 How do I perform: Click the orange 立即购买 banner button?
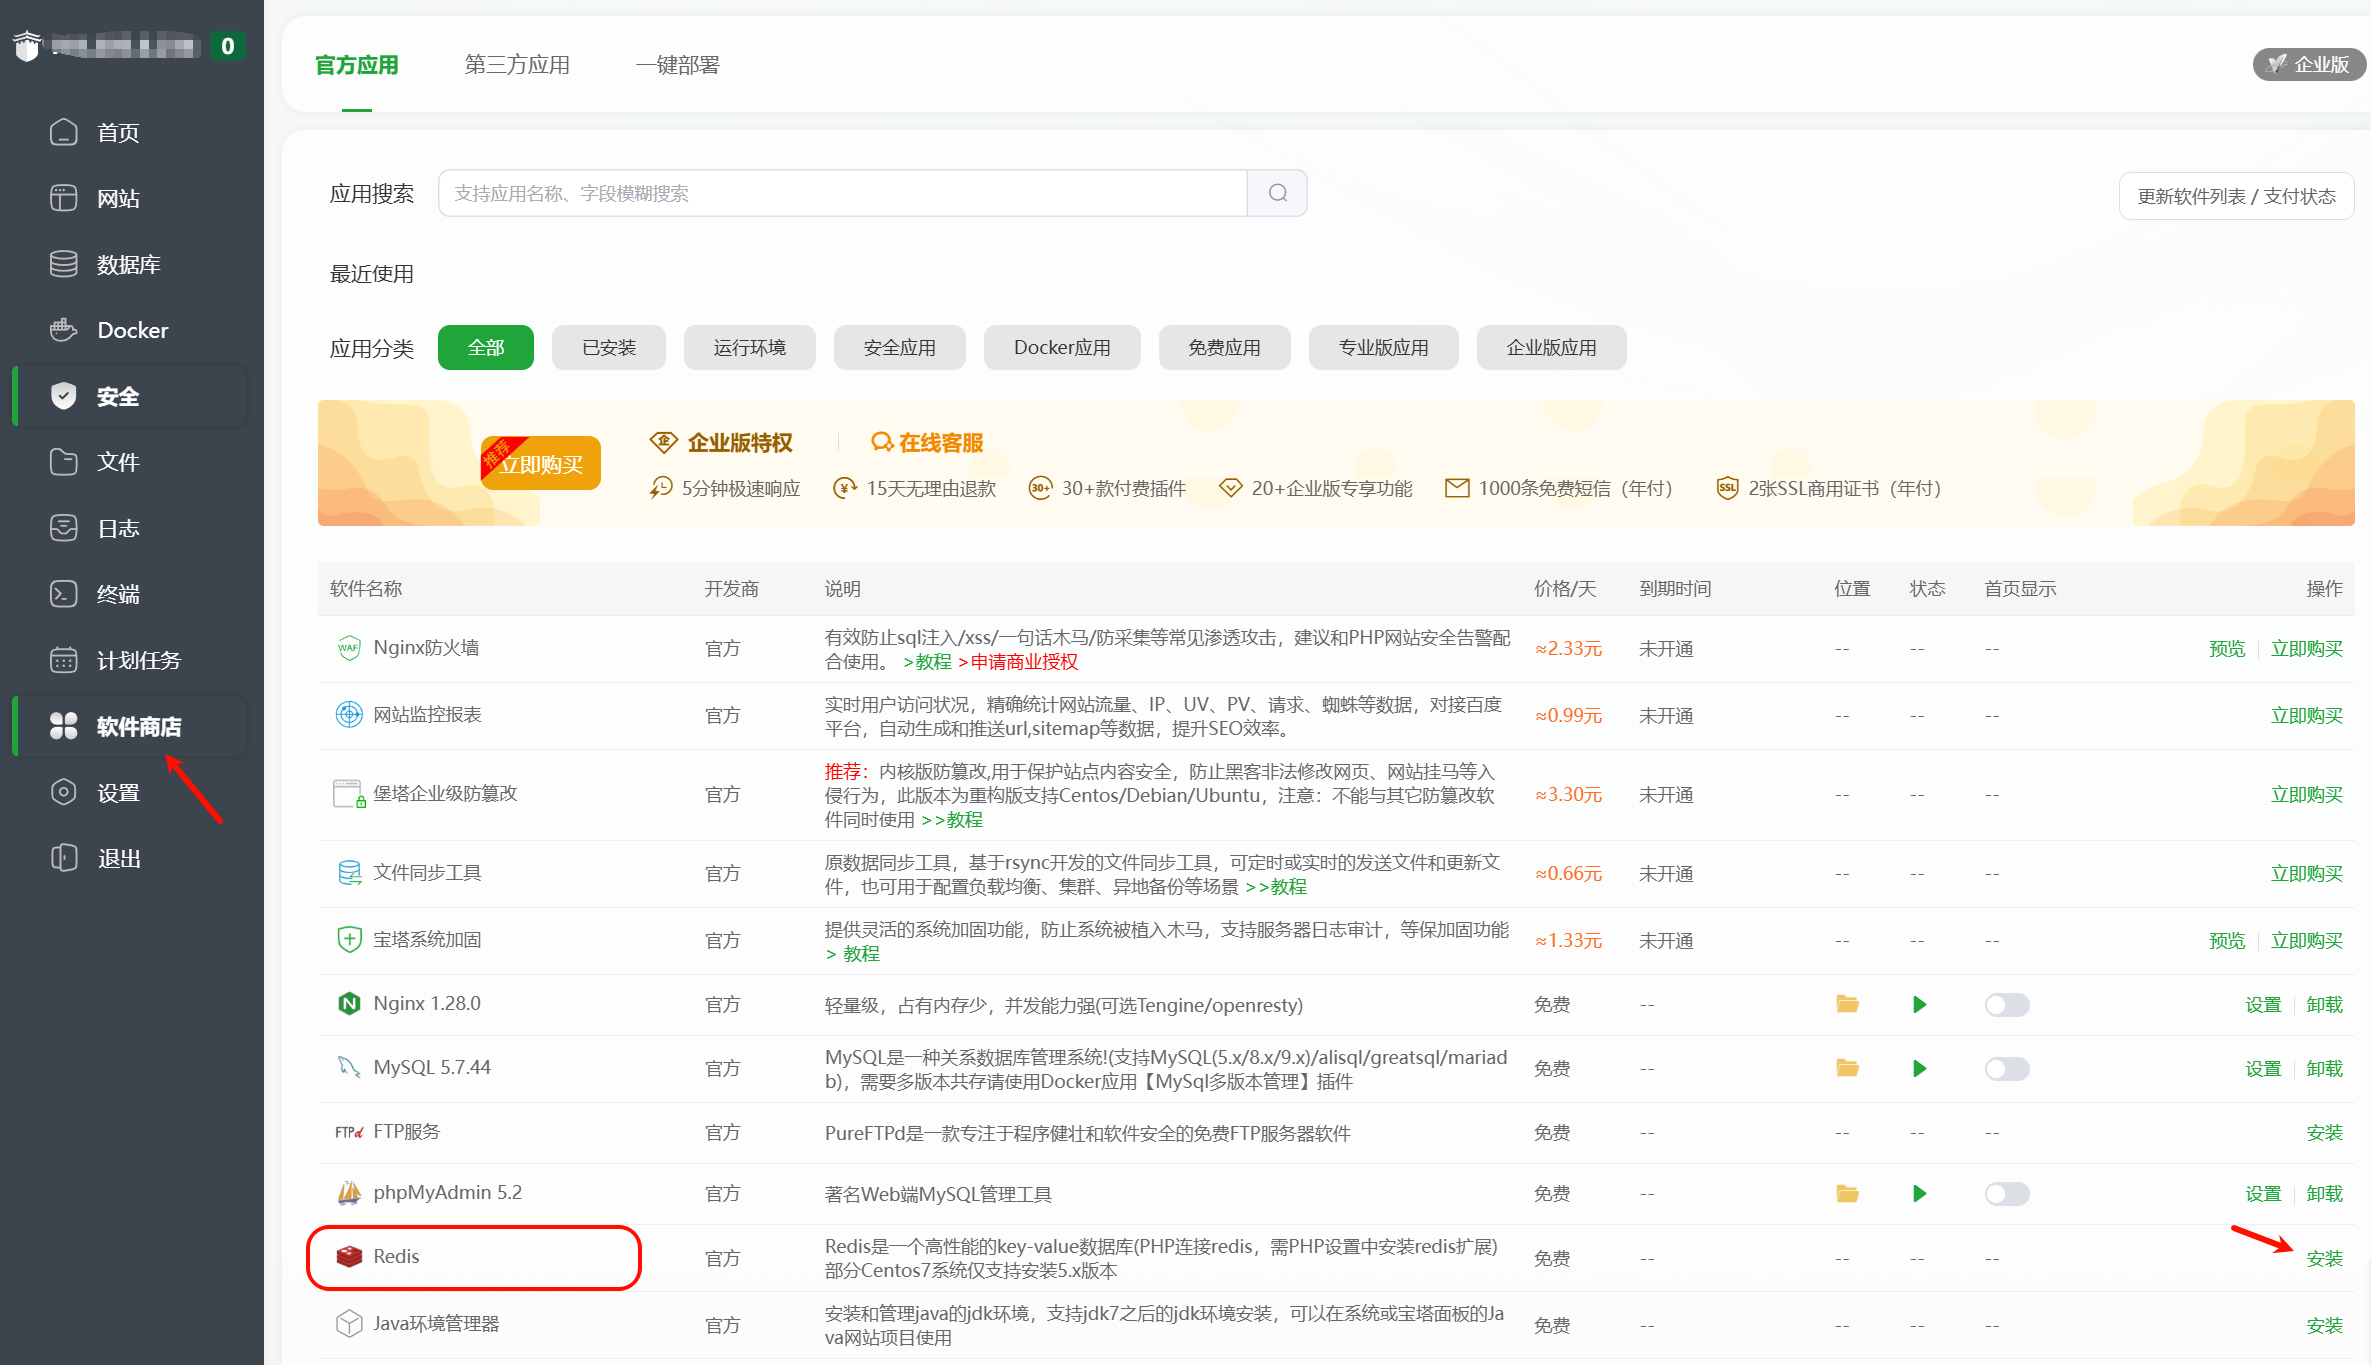[x=542, y=464]
